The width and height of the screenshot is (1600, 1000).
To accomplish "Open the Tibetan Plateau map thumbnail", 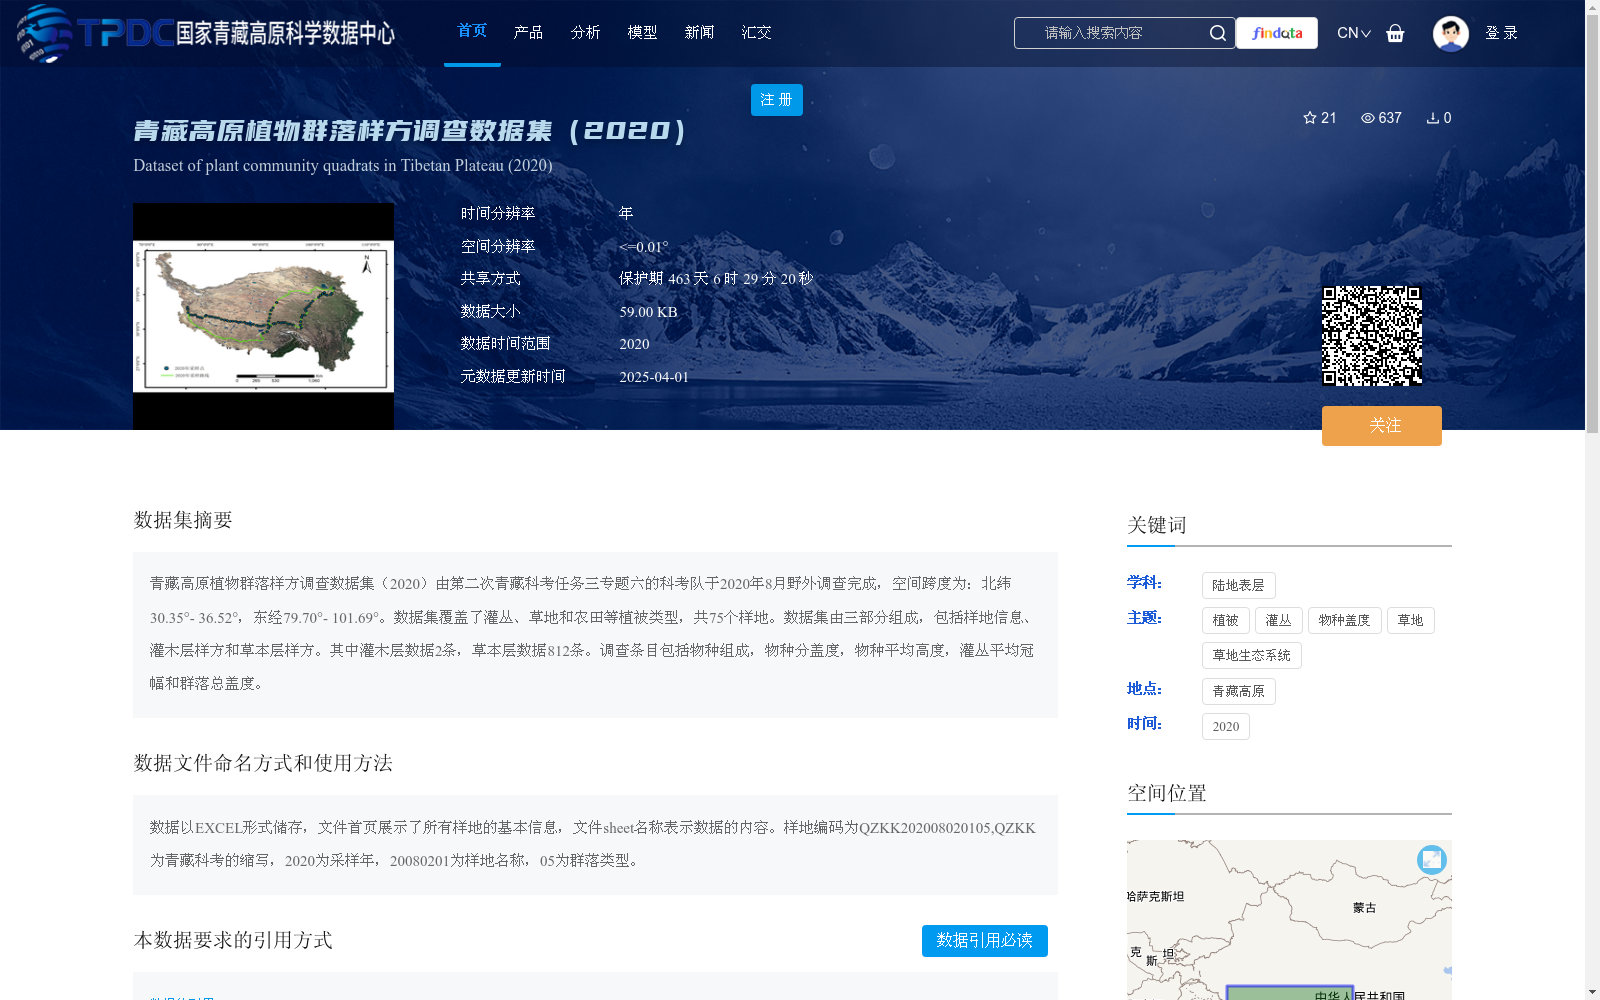I will pos(263,316).
